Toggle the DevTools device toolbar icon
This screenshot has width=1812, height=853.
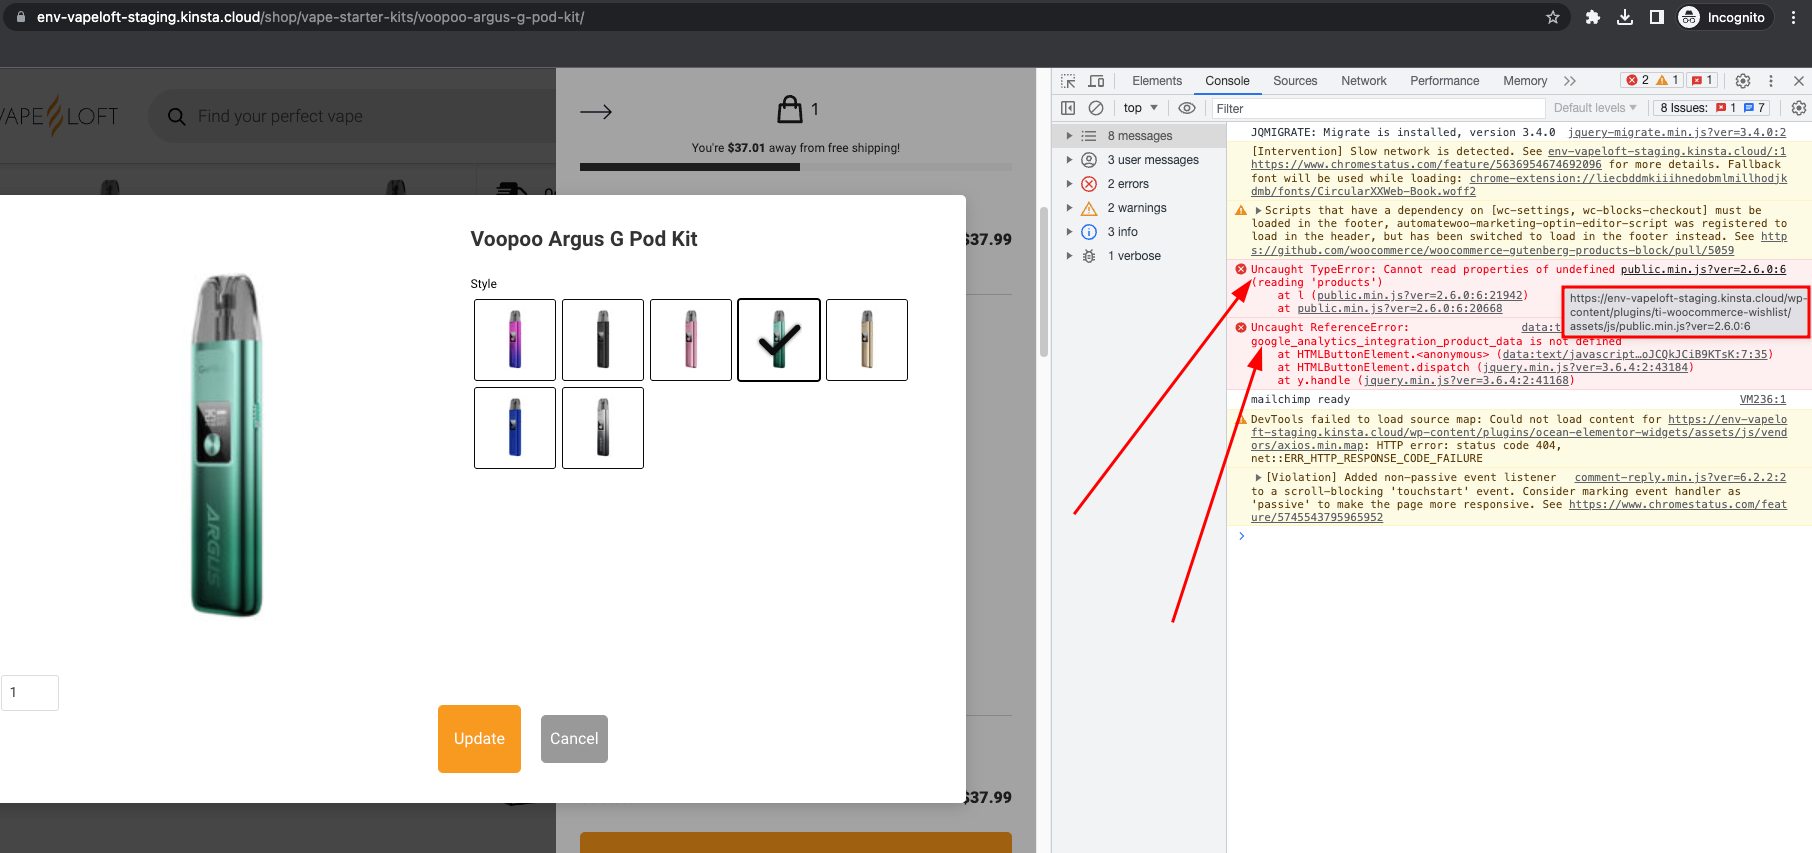(1096, 81)
